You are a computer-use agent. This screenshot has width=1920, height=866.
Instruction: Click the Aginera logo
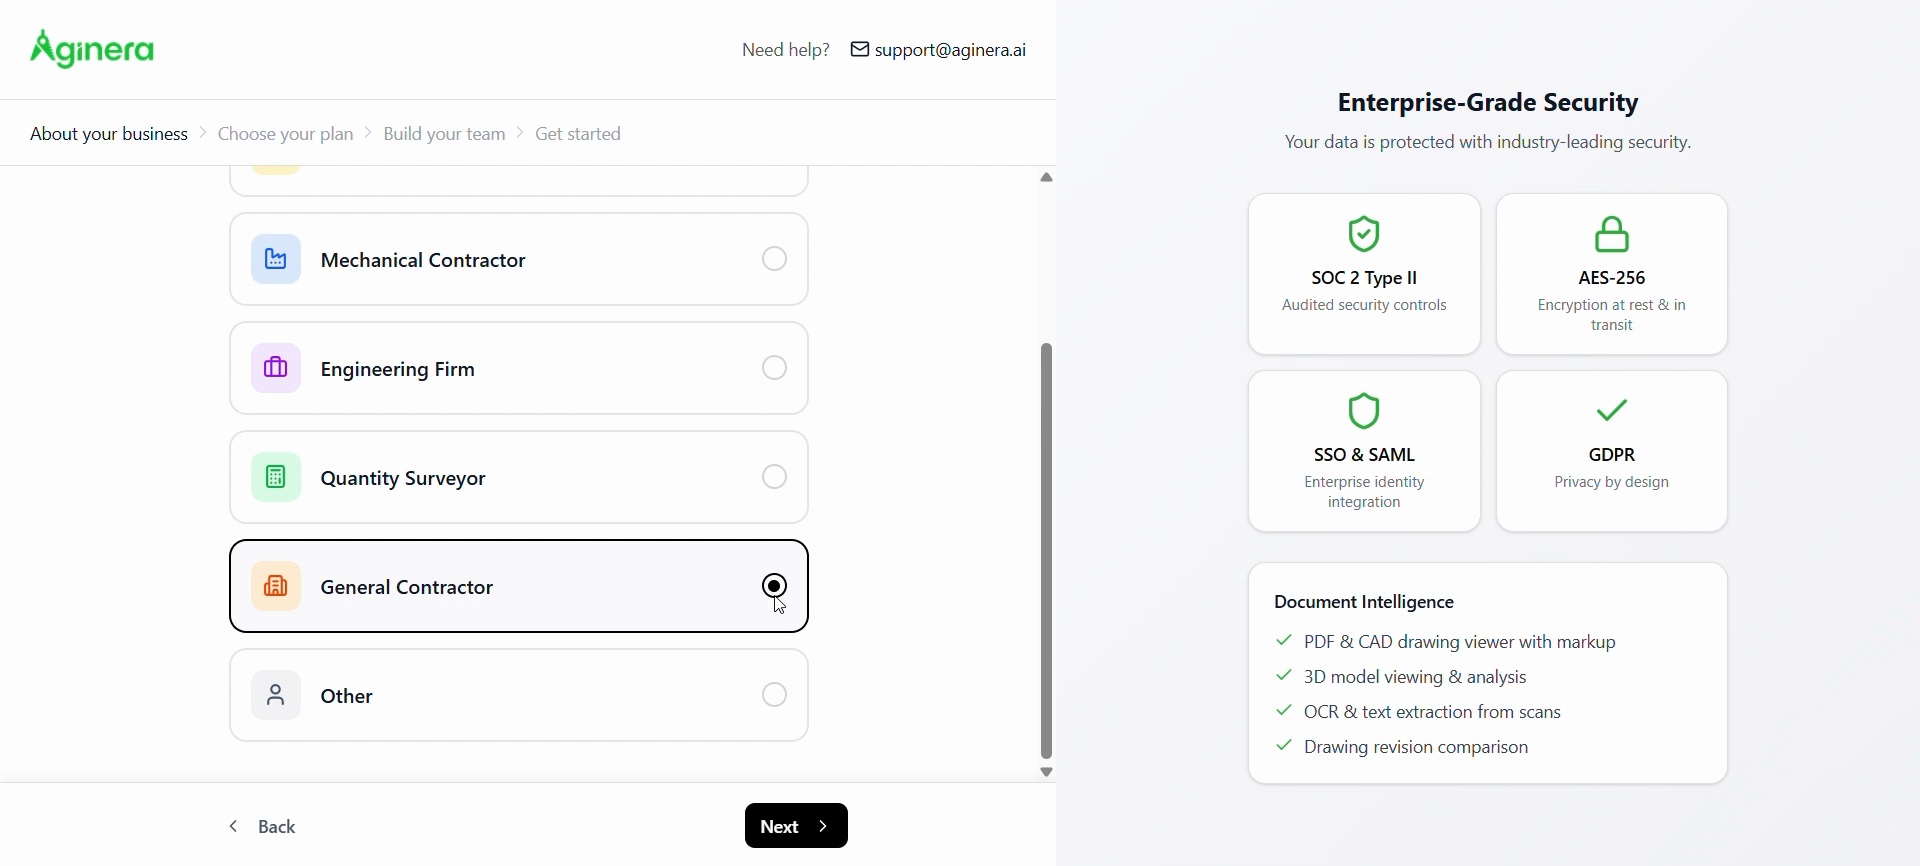pyautogui.click(x=93, y=49)
